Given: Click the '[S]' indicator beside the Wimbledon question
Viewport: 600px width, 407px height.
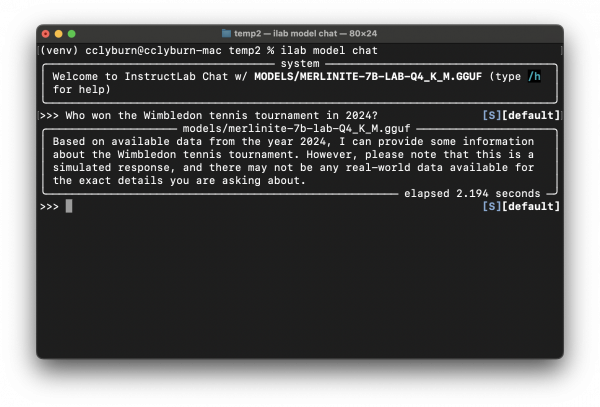Looking at the screenshot, I should [x=491, y=115].
